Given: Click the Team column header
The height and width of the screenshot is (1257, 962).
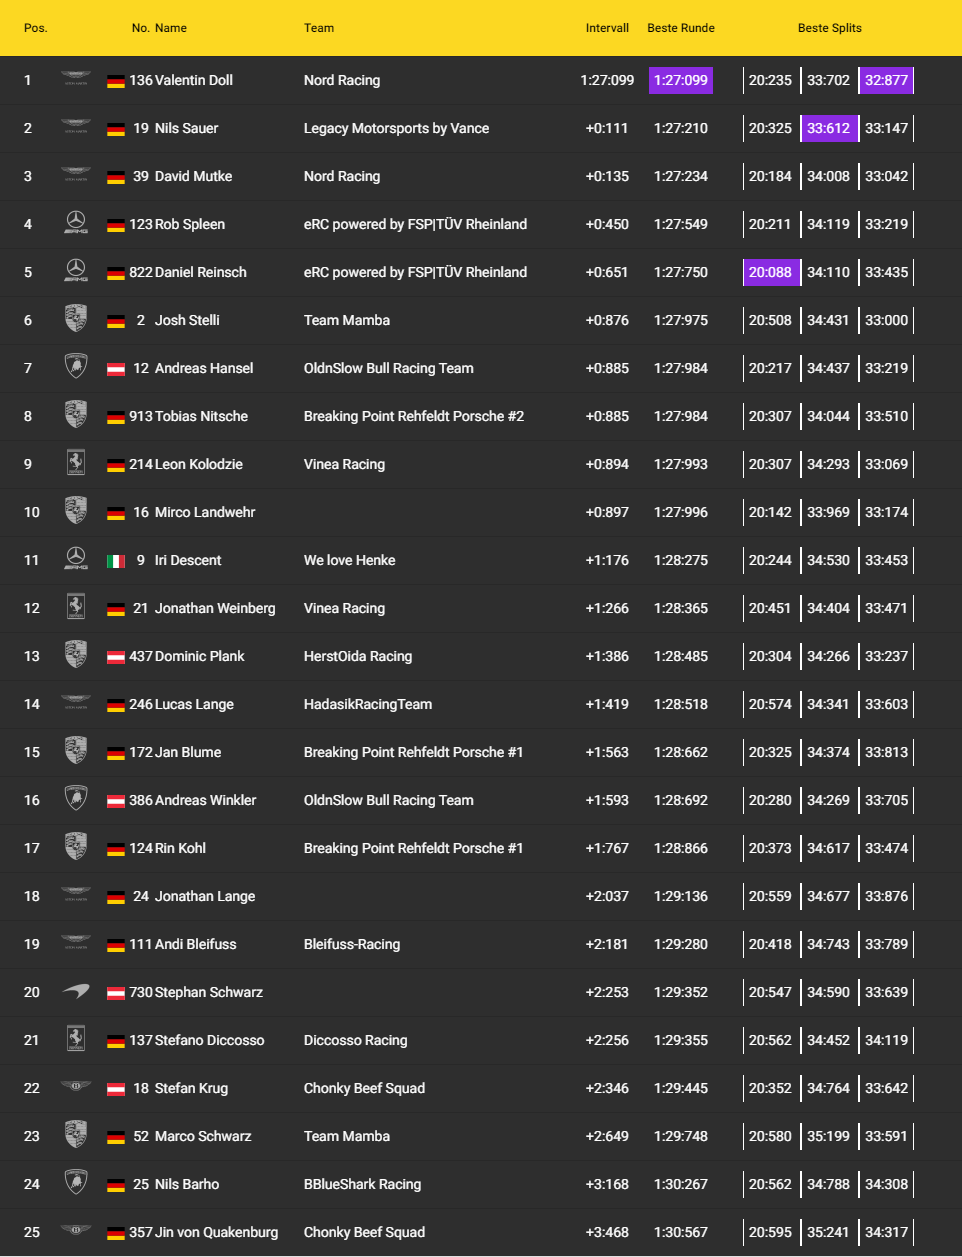Looking at the screenshot, I should pos(319,28).
